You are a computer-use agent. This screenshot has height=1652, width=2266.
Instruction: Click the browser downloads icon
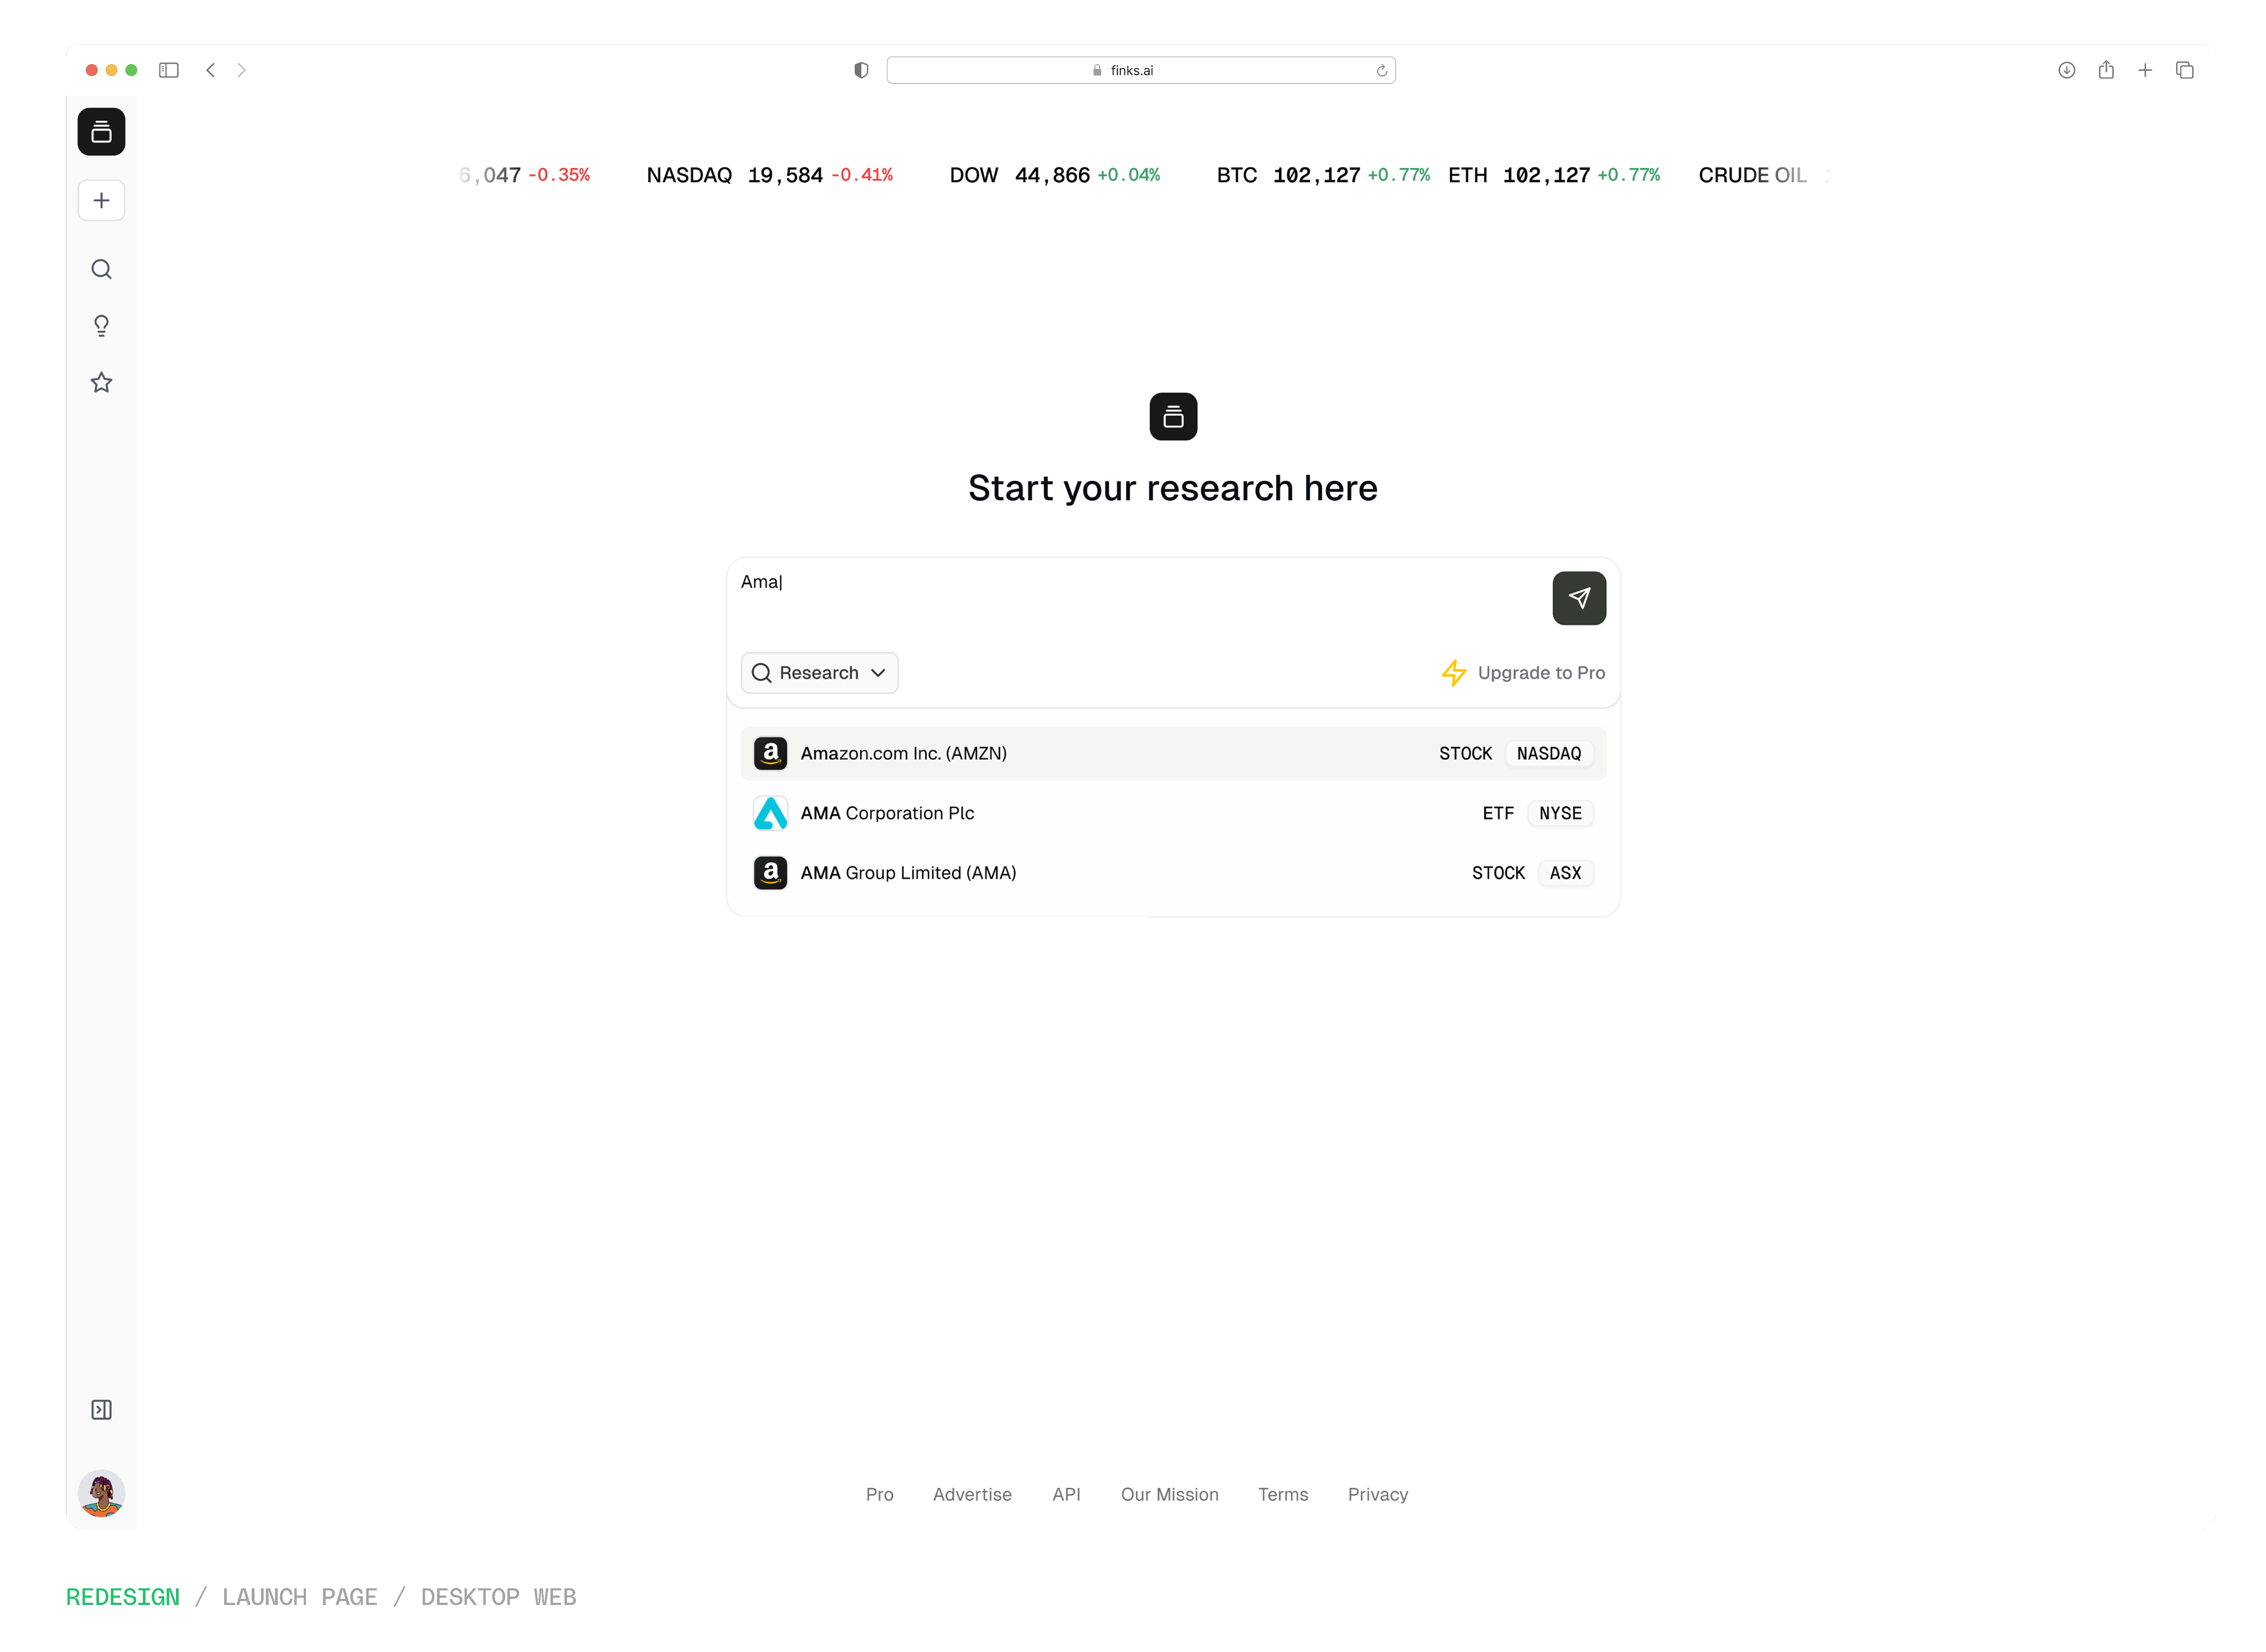[x=2067, y=70]
